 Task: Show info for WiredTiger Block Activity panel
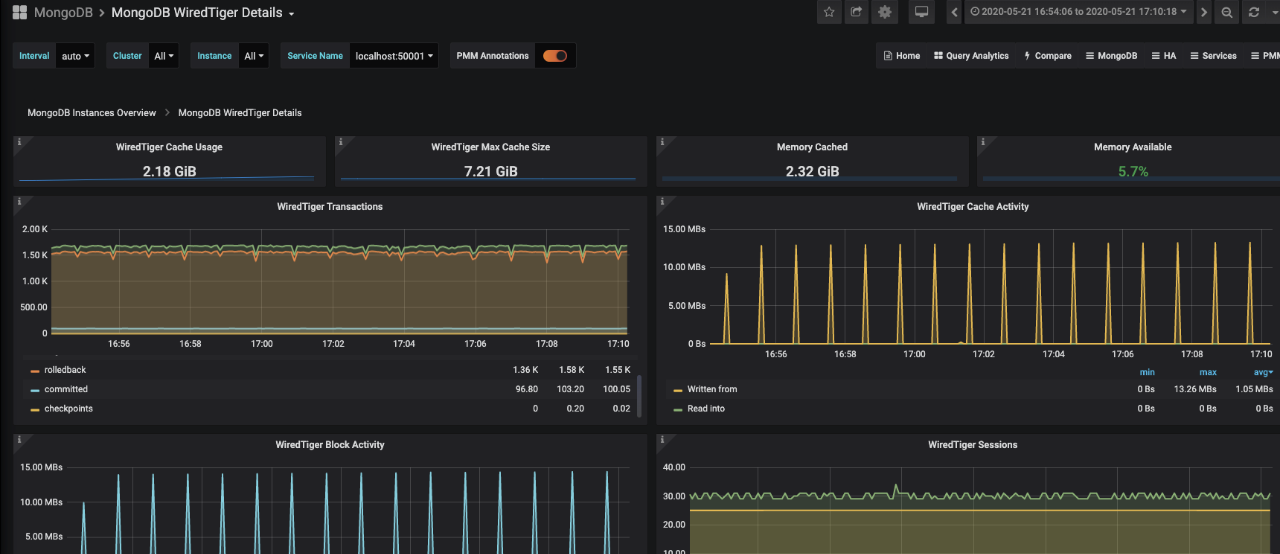click(x=19, y=440)
